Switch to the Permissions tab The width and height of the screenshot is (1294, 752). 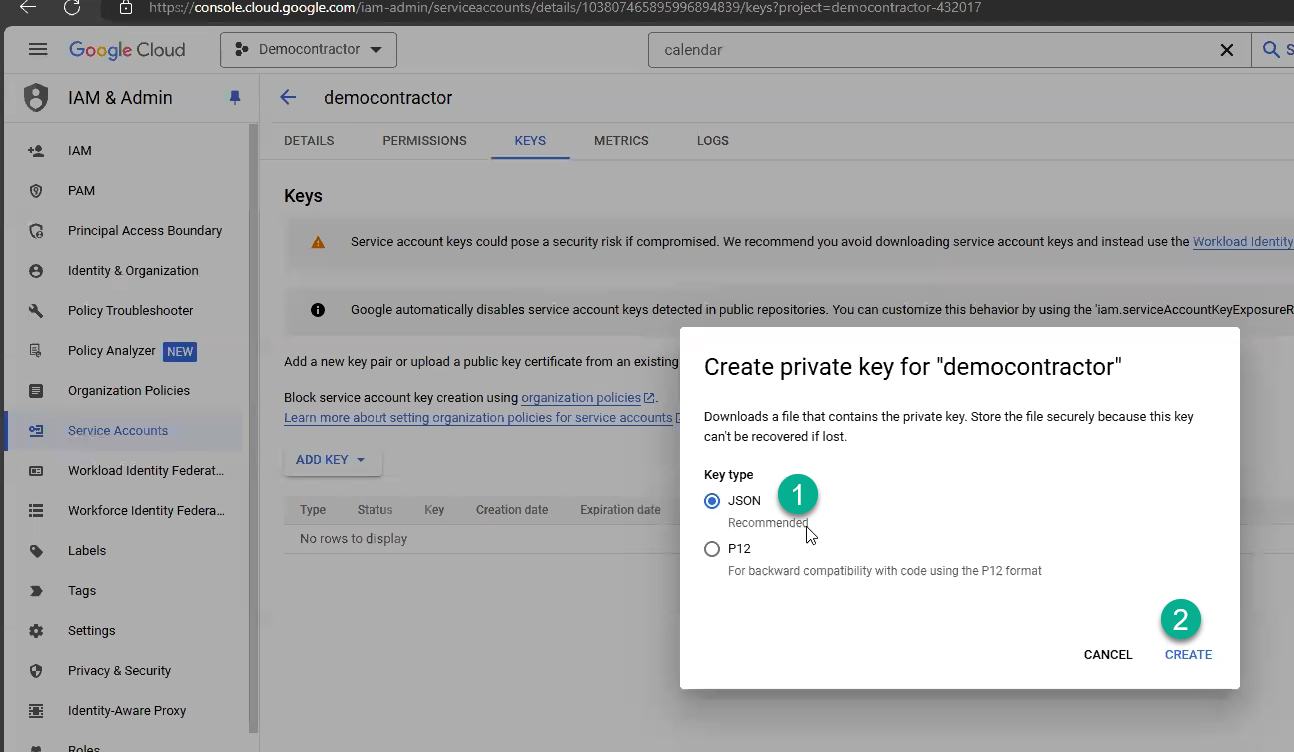click(424, 141)
